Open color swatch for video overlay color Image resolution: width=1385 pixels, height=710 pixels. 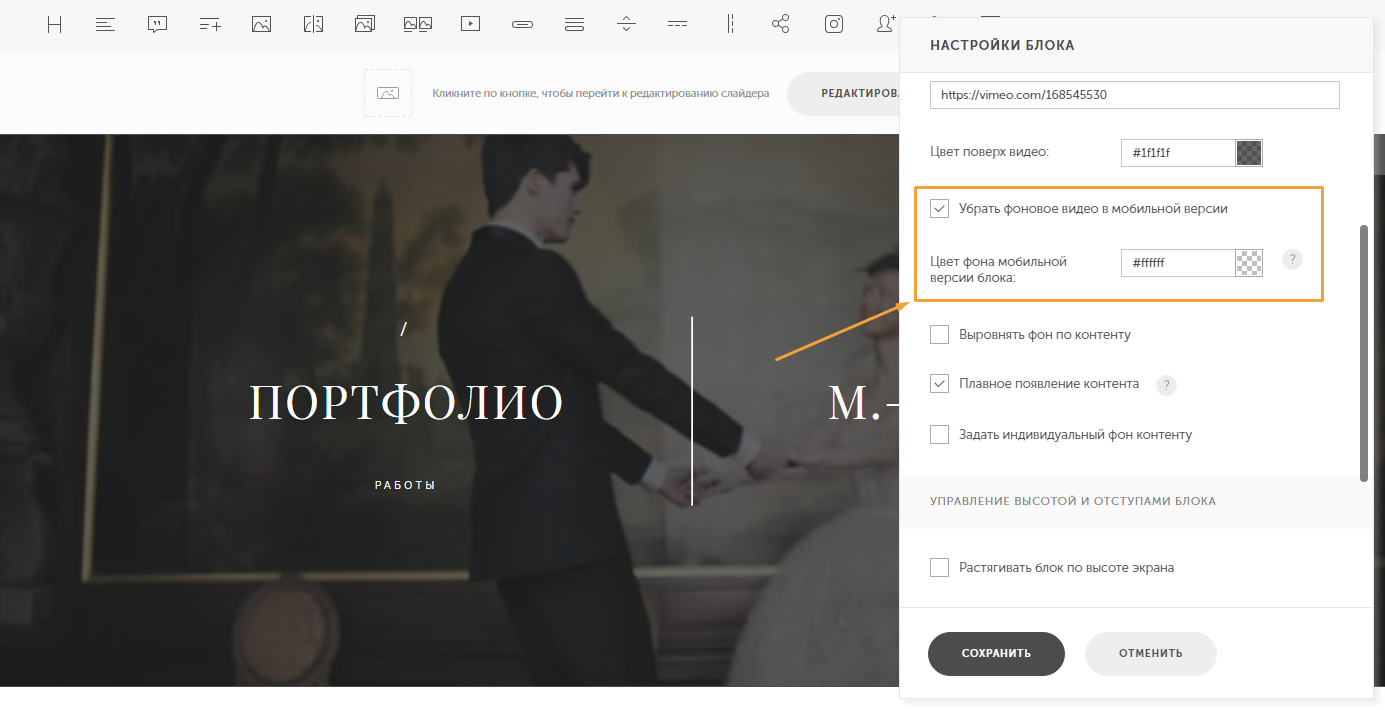1249,153
